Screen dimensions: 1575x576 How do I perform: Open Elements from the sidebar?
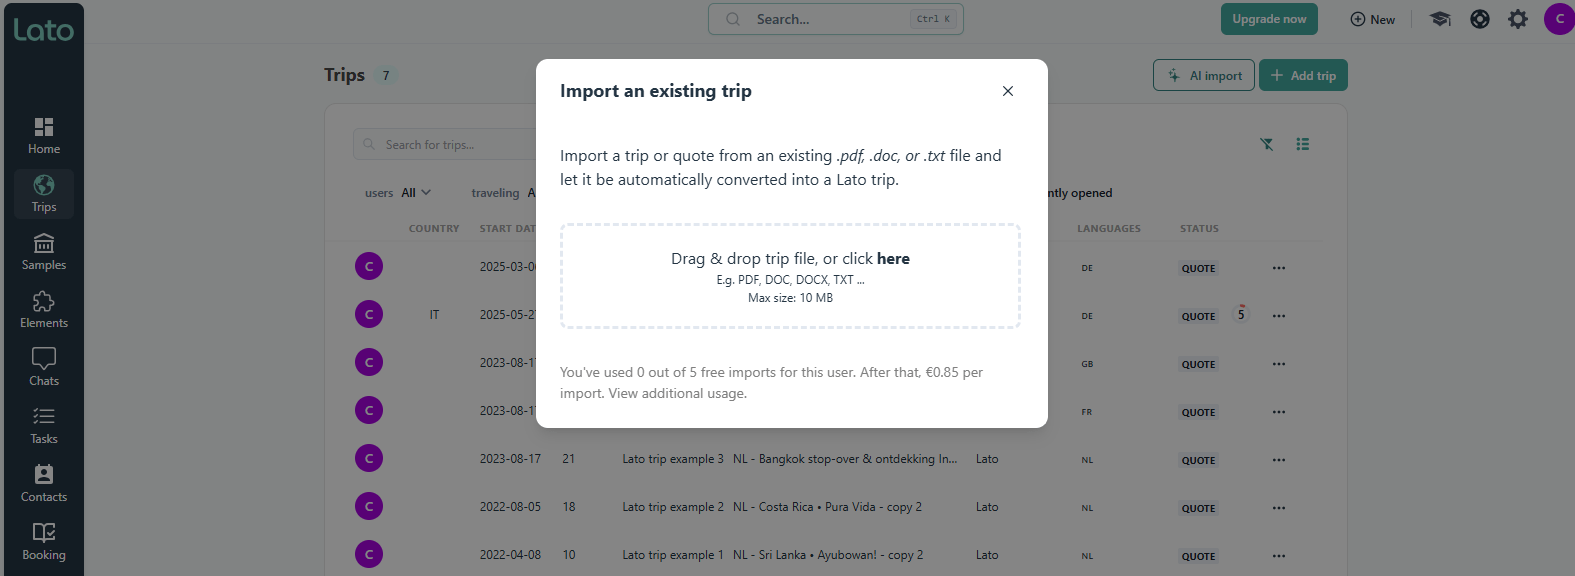tap(44, 310)
